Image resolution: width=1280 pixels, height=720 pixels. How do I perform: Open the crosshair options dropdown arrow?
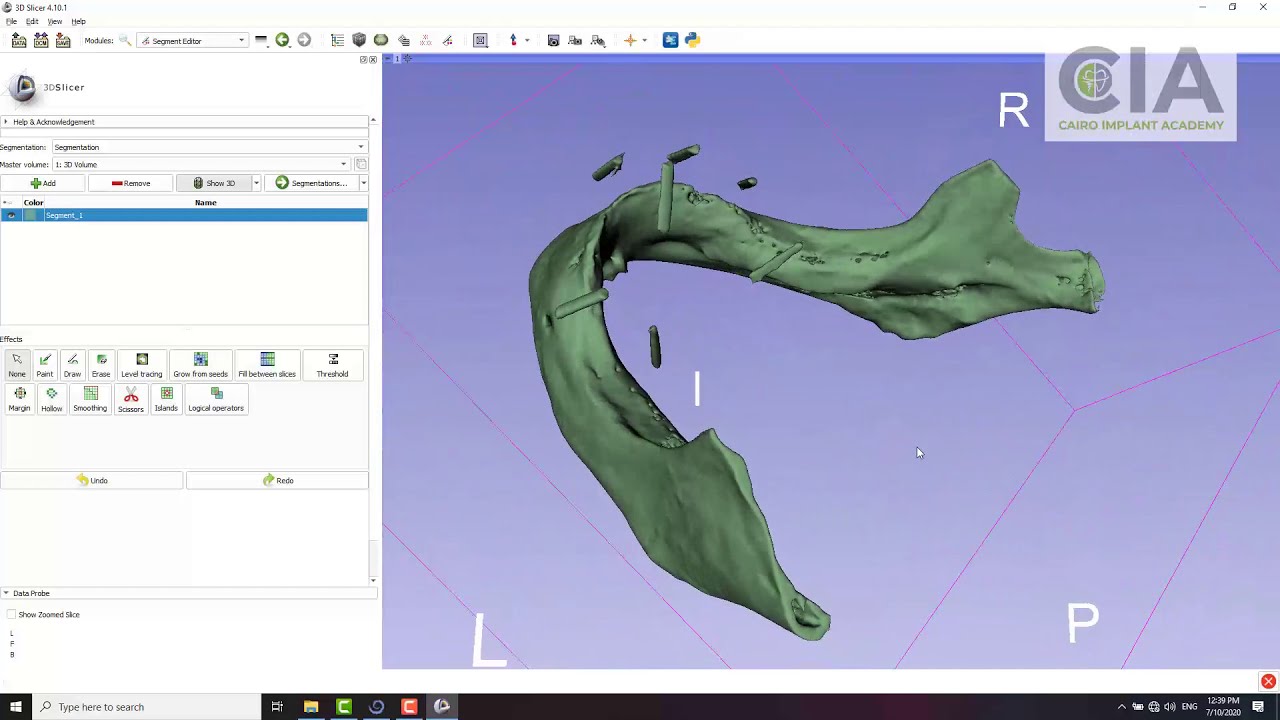tap(644, 40)
